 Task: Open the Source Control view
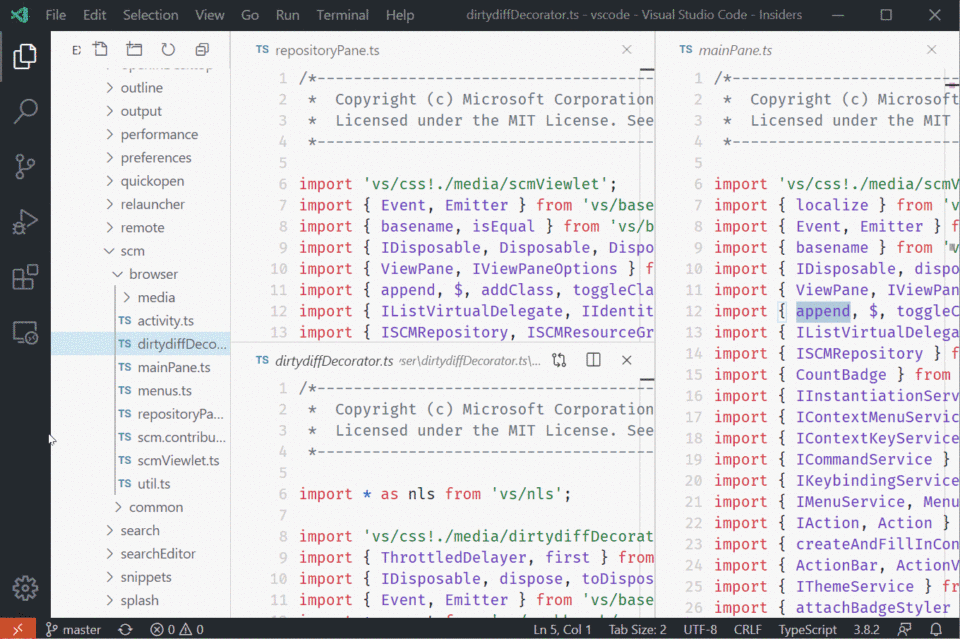coord(25,166)
